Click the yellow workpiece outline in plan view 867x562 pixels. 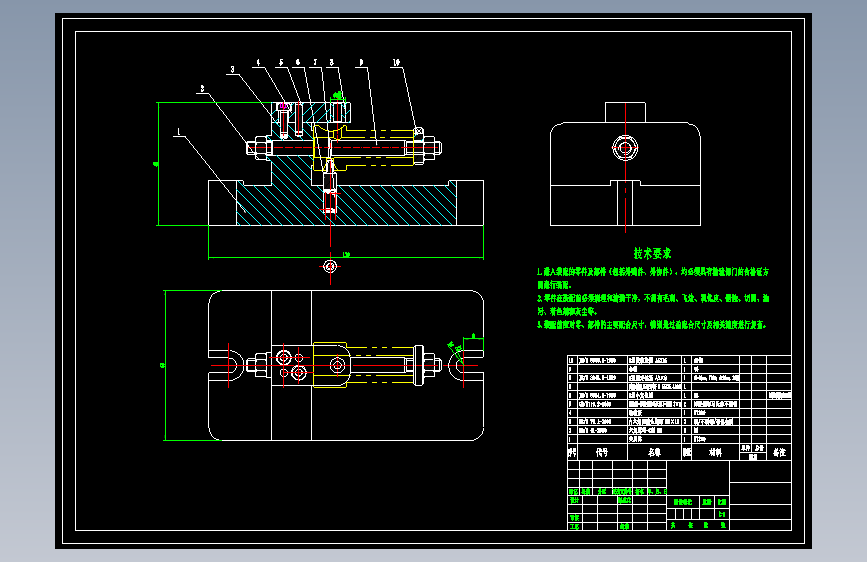click(x=363, y=365)
